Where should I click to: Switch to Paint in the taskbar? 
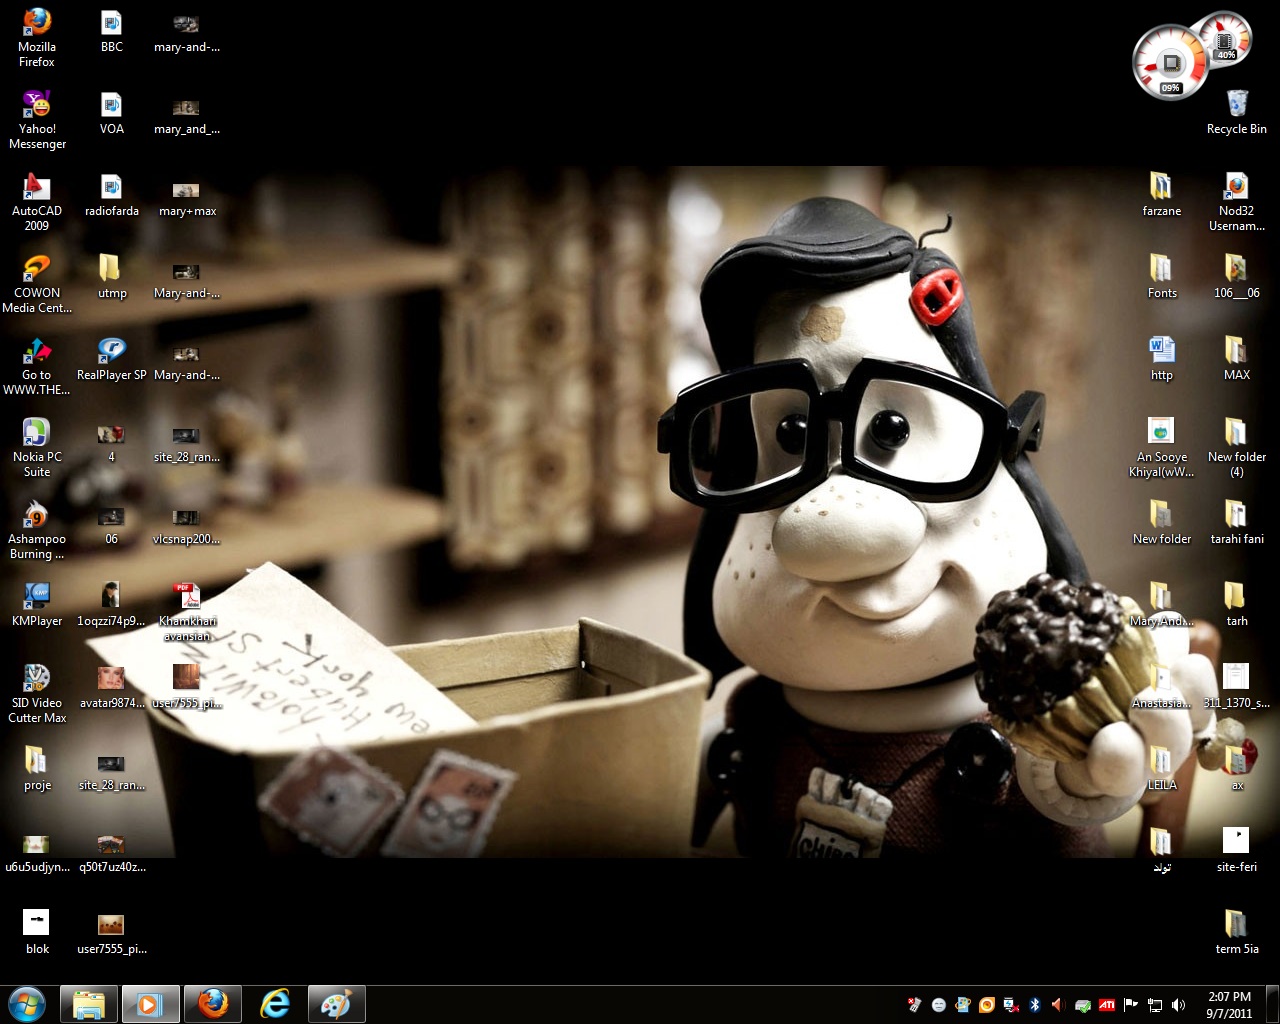(x=336, y=1004)
